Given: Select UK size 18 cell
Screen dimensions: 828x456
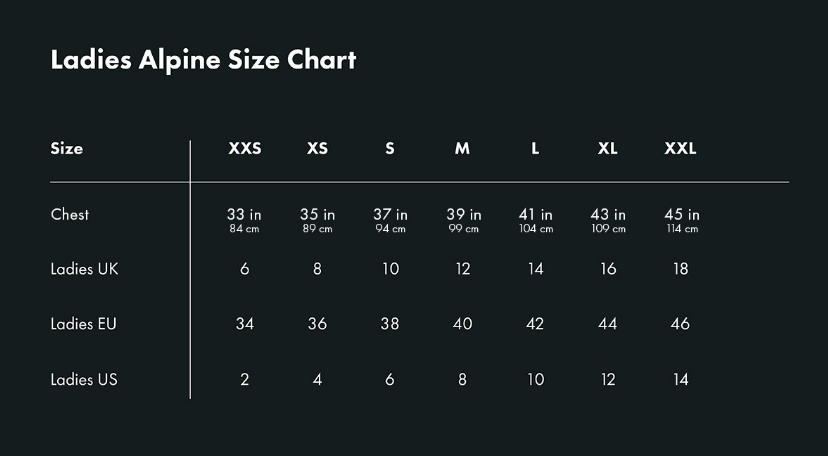Looking at the screenshot, I should pyautogui.click(x=680, y=269).
